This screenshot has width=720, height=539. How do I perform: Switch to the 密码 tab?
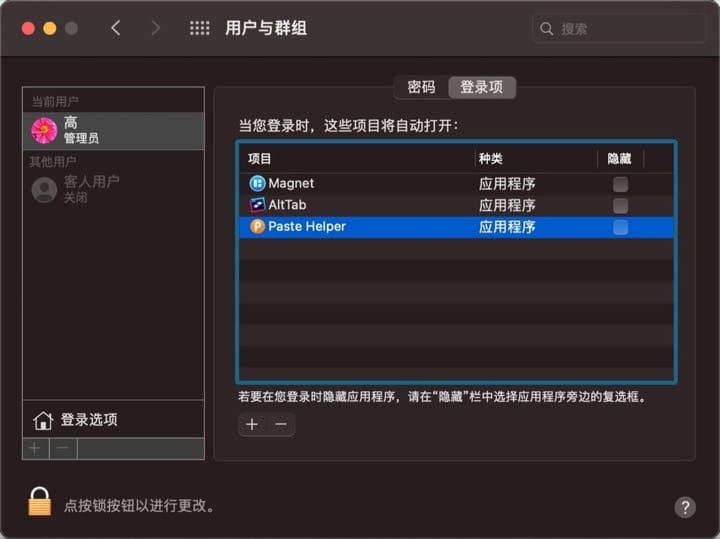(x=421, y=87)
